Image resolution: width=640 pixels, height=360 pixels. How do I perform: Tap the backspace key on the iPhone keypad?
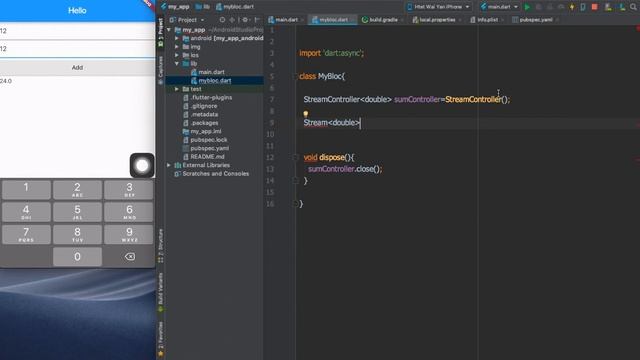pos(129,257)
